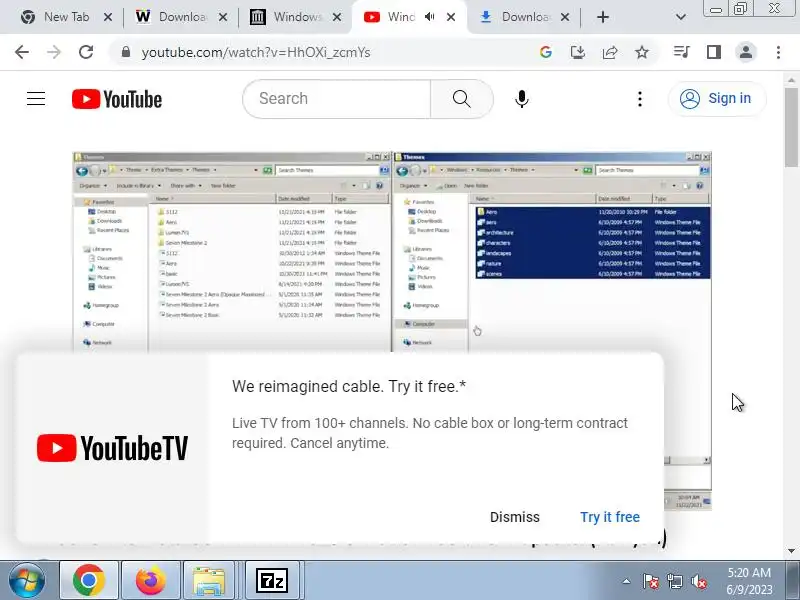This screenshot has width=800, height=600.
Task: Open the tab search chevron
Action: point(681,17)
